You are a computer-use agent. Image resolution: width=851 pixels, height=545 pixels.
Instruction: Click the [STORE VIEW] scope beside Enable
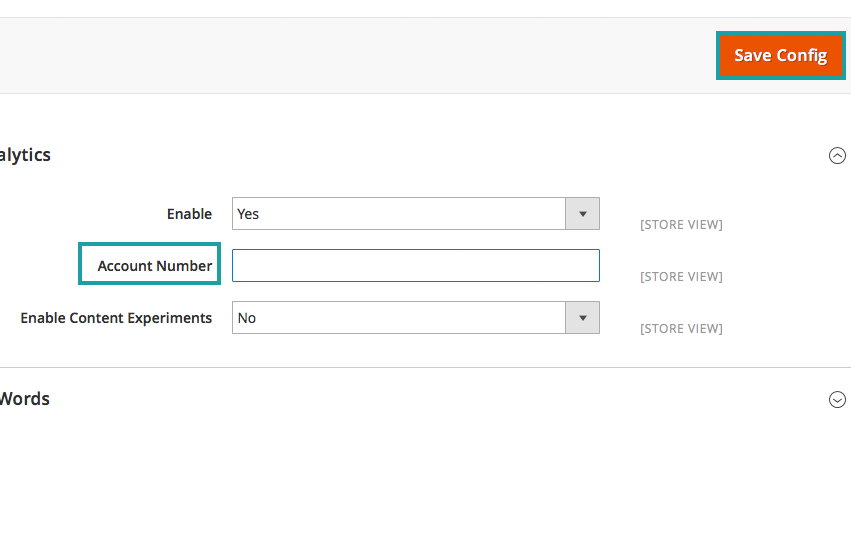[x=681, y=225]
